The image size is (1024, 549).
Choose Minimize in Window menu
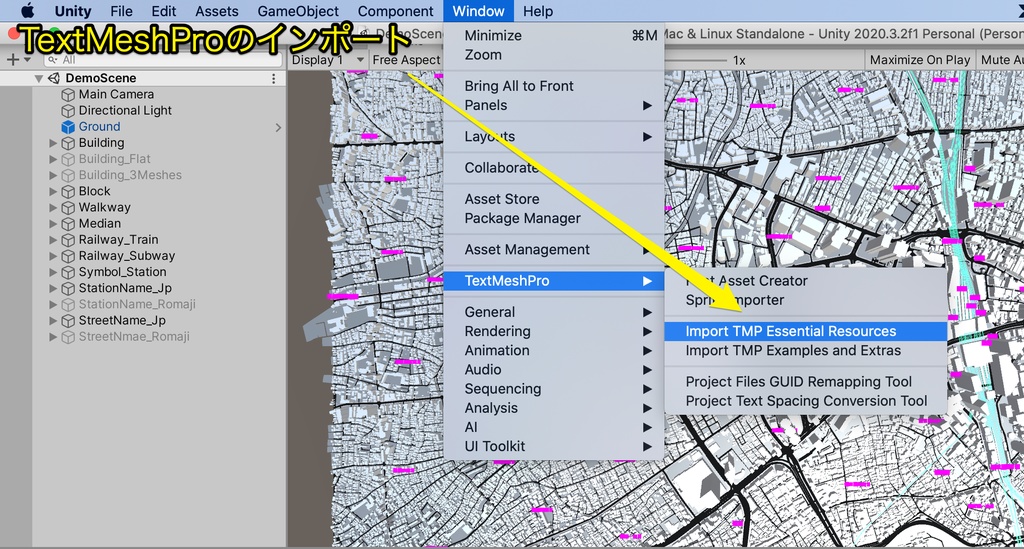(554, 35)
